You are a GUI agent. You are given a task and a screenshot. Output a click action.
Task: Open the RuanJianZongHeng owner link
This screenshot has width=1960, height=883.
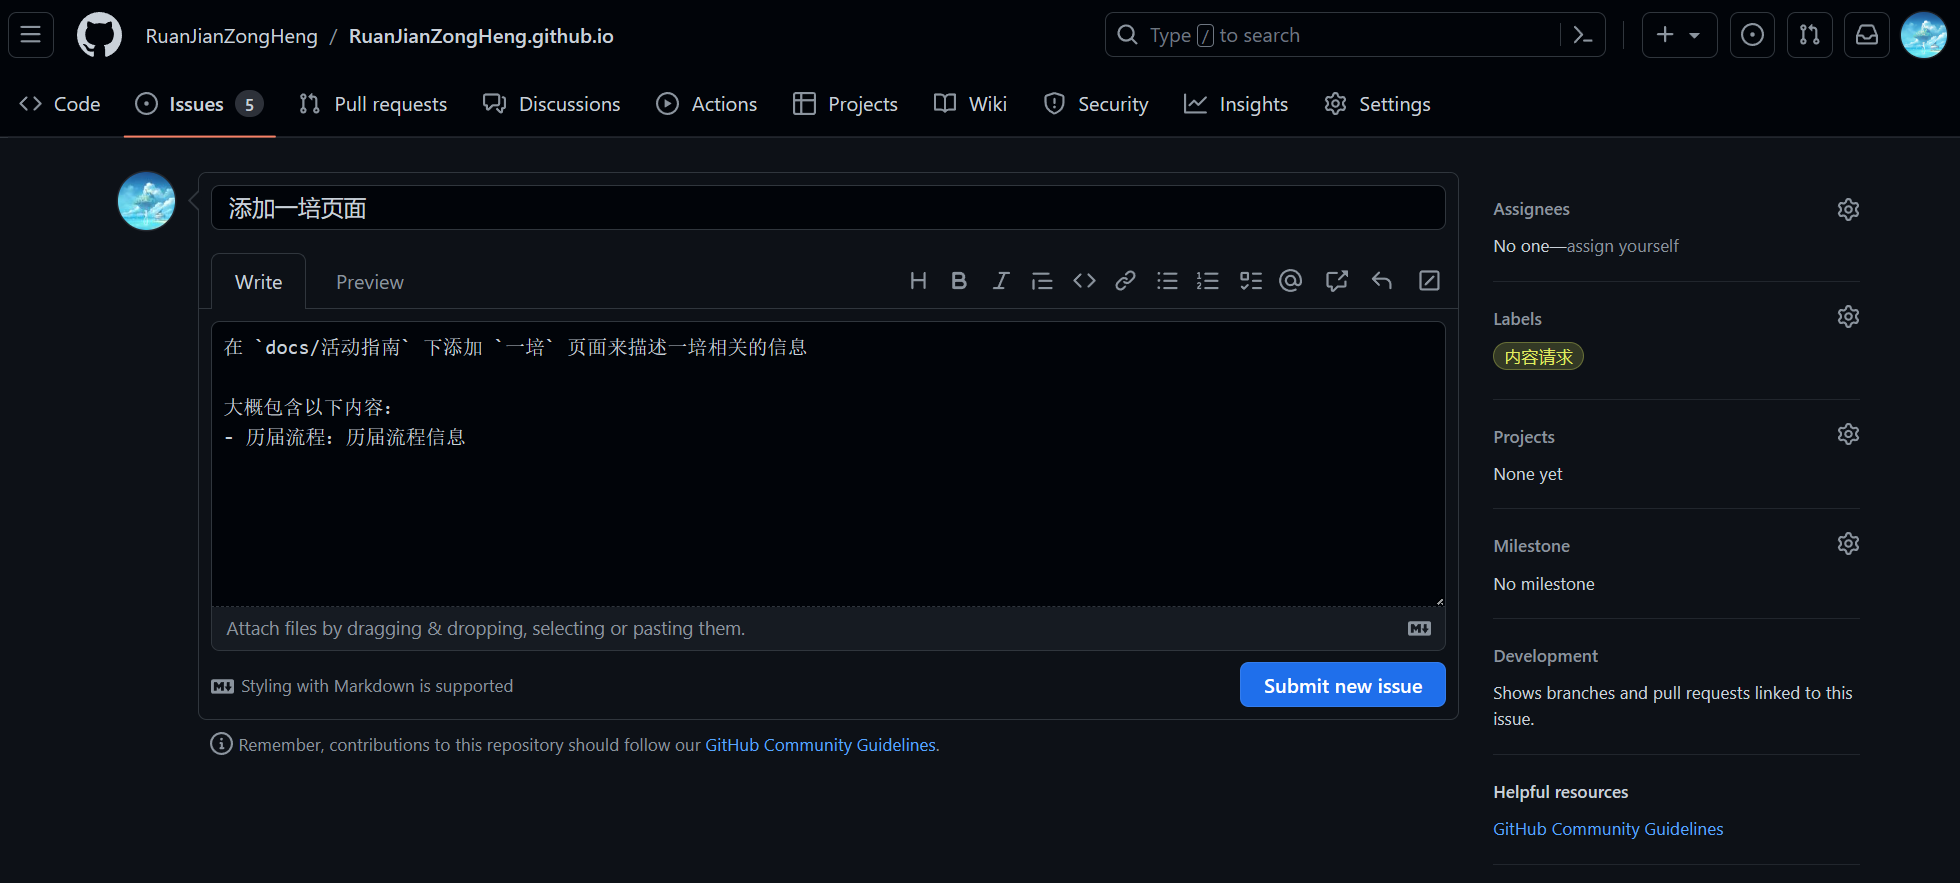231,36
